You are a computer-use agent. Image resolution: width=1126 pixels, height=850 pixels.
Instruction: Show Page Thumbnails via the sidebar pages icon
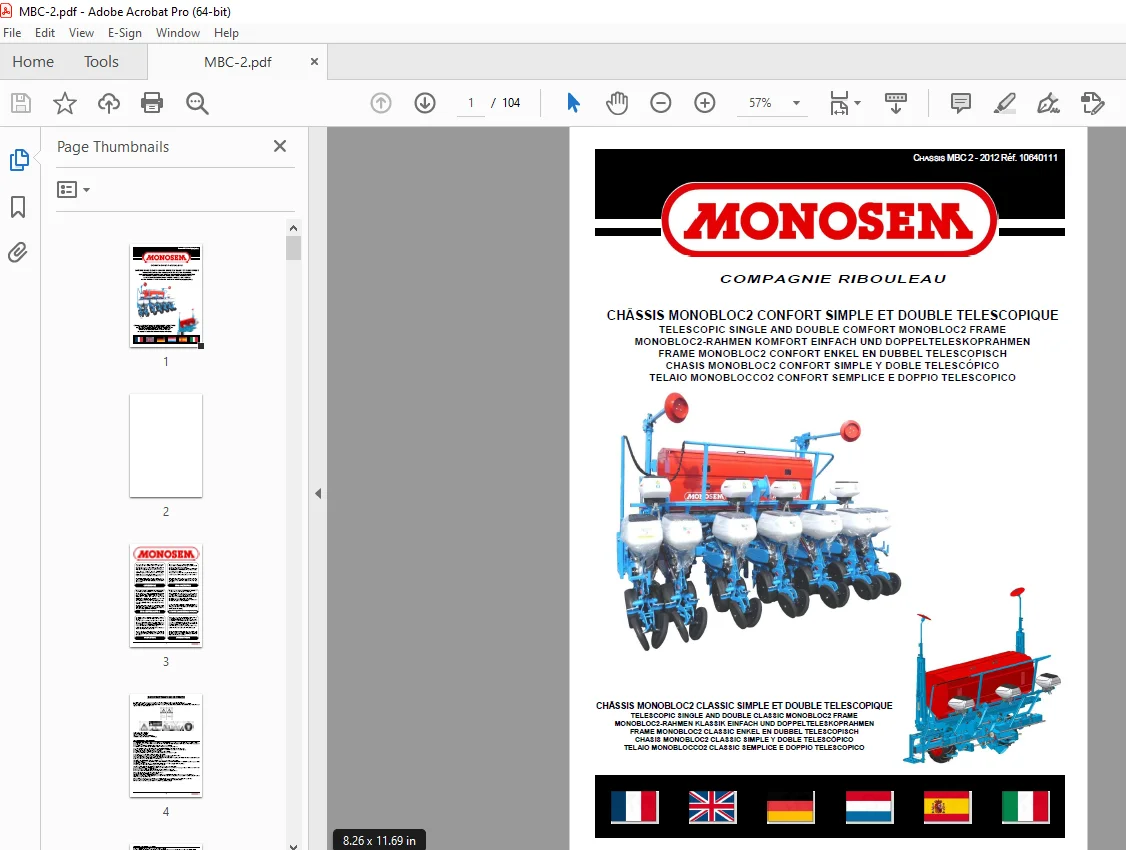click(x=19, y=159)
